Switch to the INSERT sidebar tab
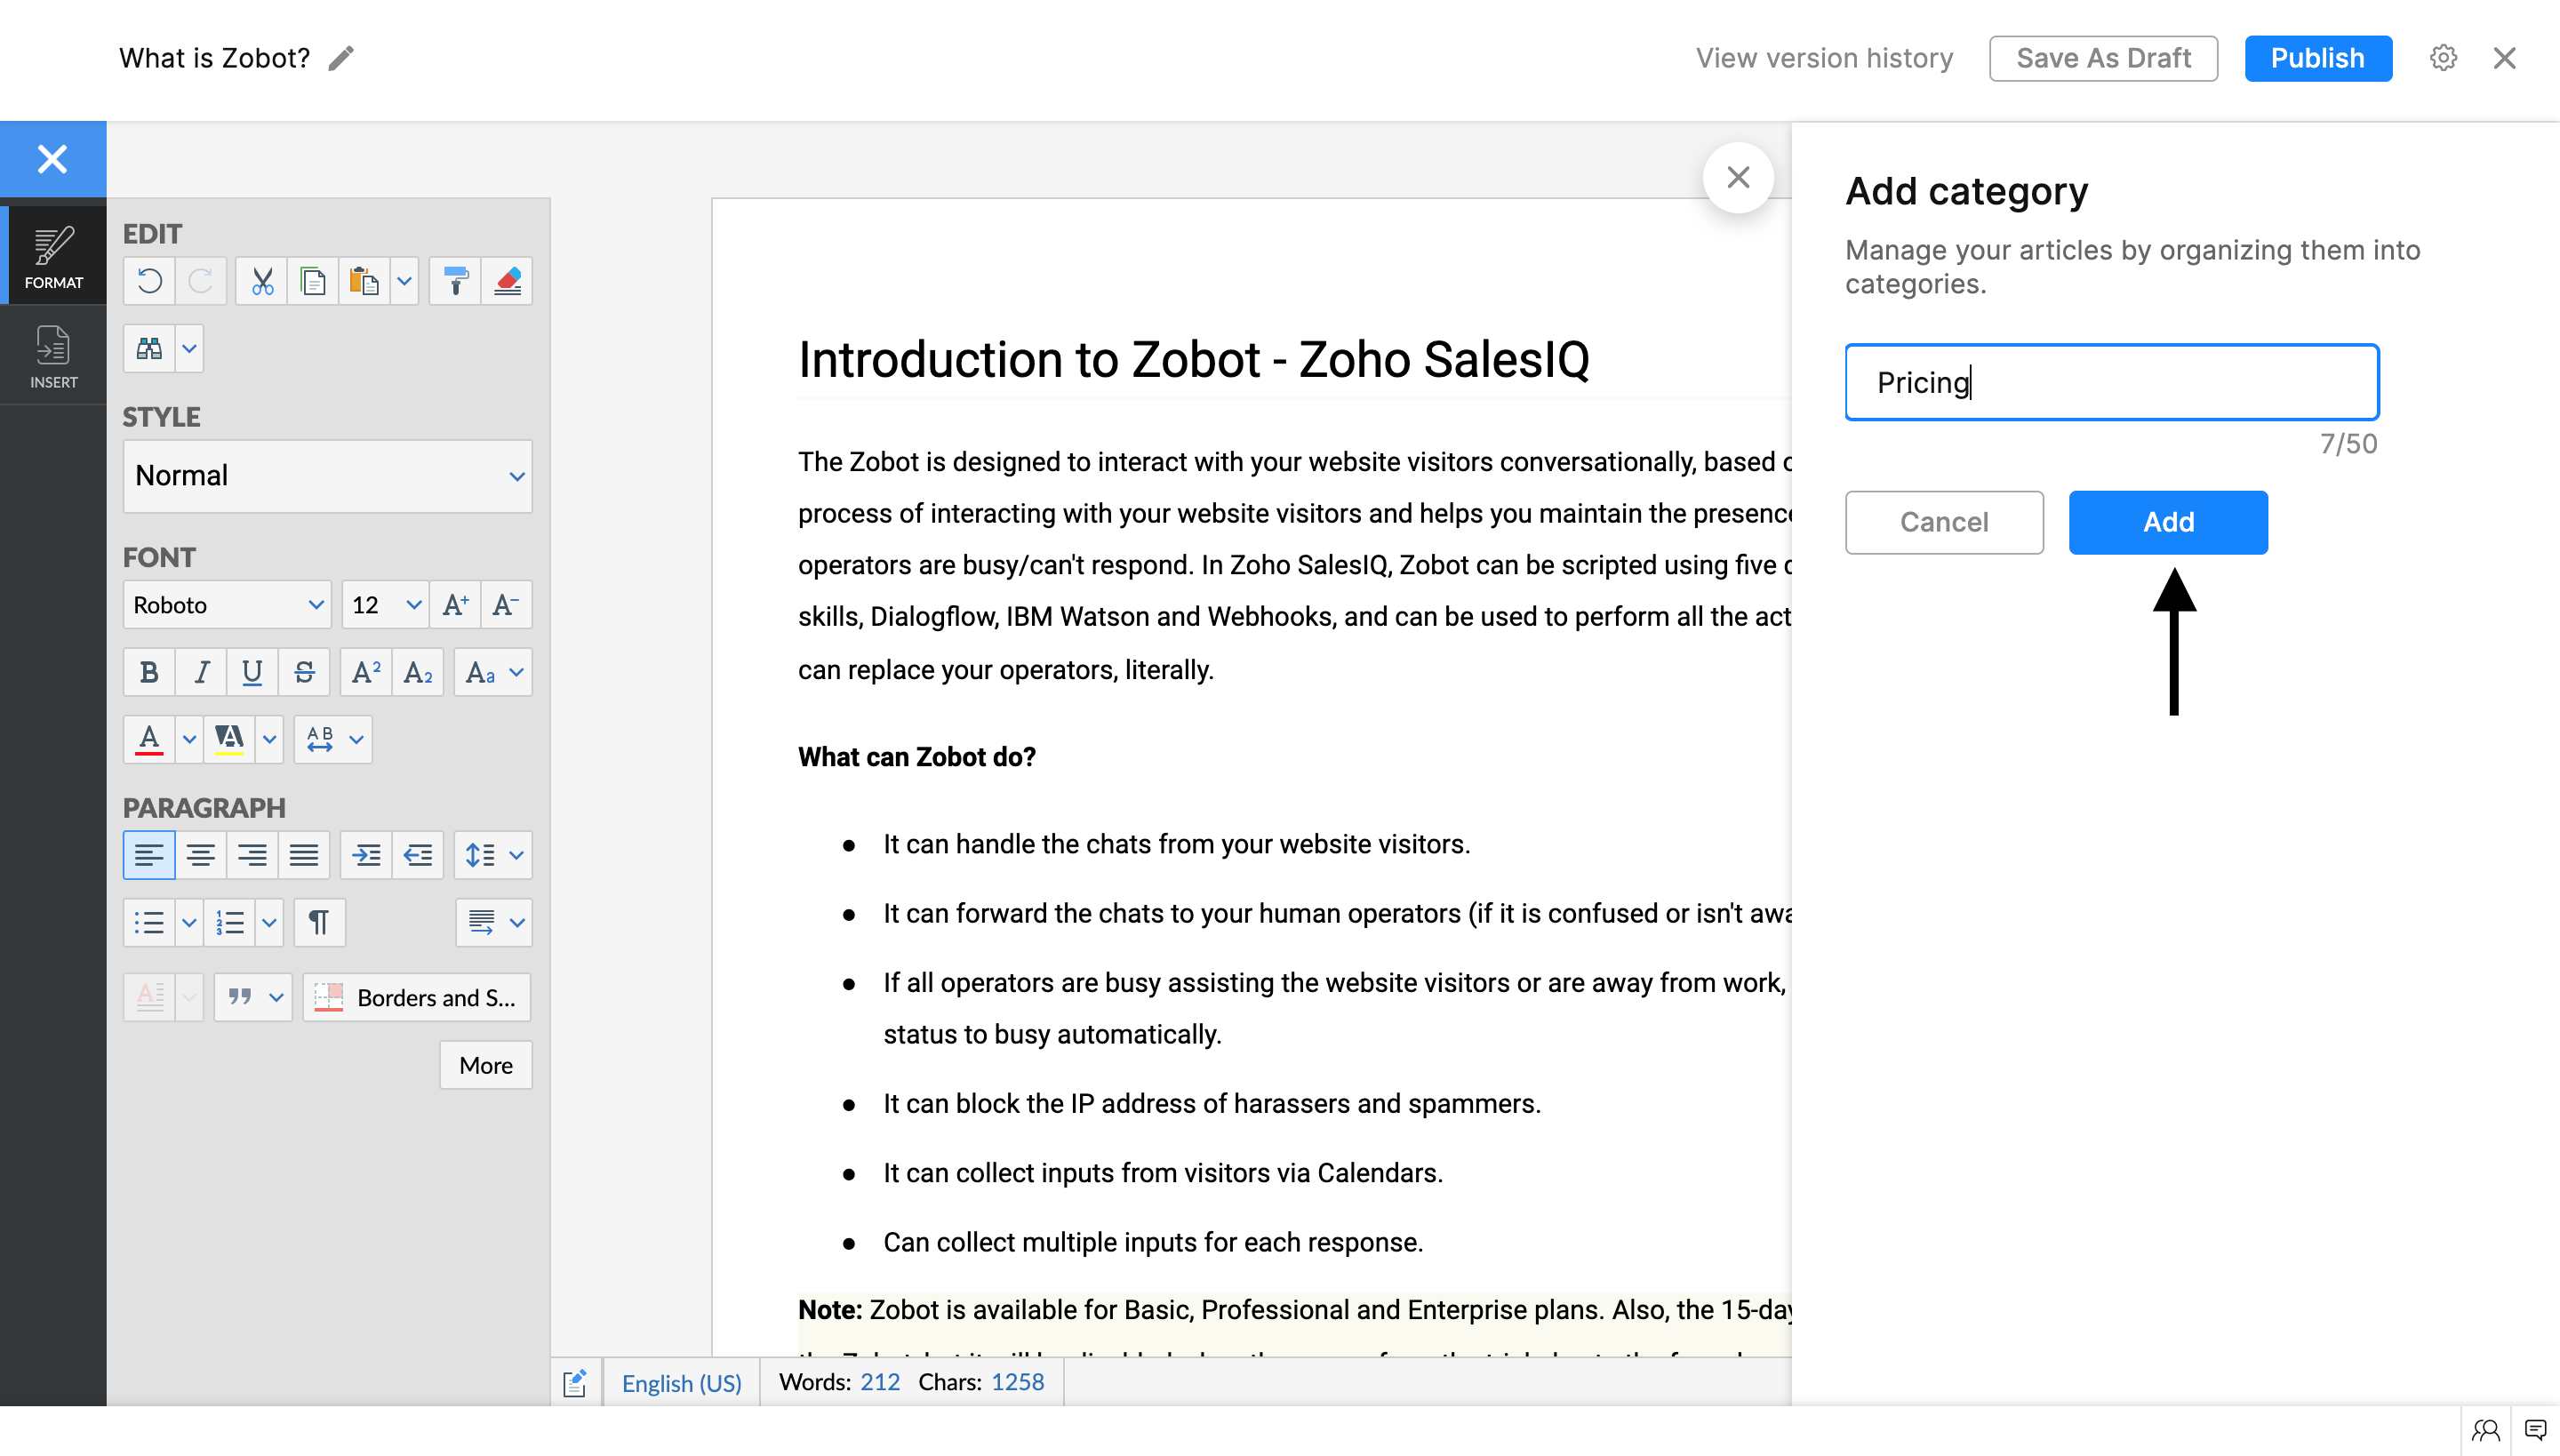This screenshot has height=1456, width=2560. click(x=53, y=356)
